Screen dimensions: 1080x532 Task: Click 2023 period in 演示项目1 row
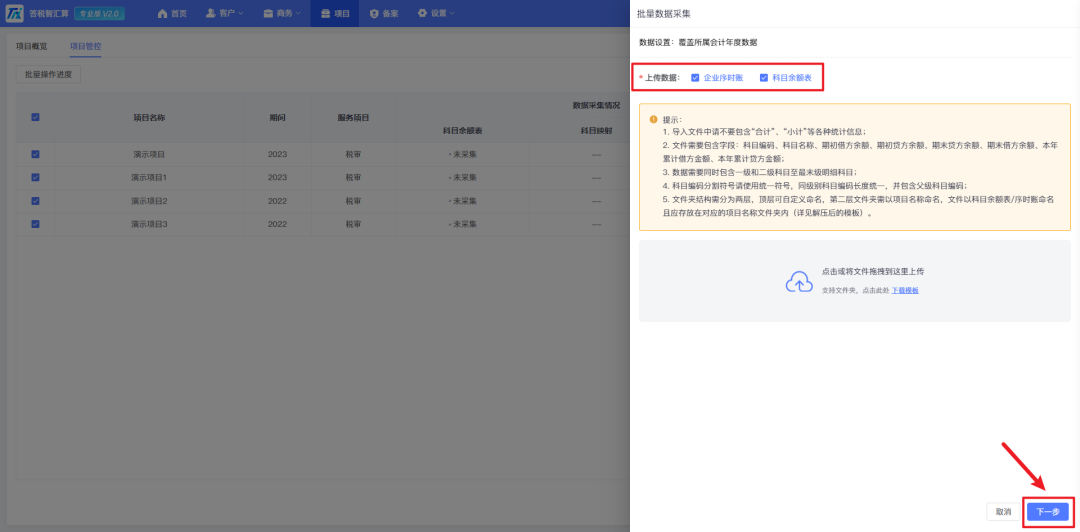pos(278,177)
